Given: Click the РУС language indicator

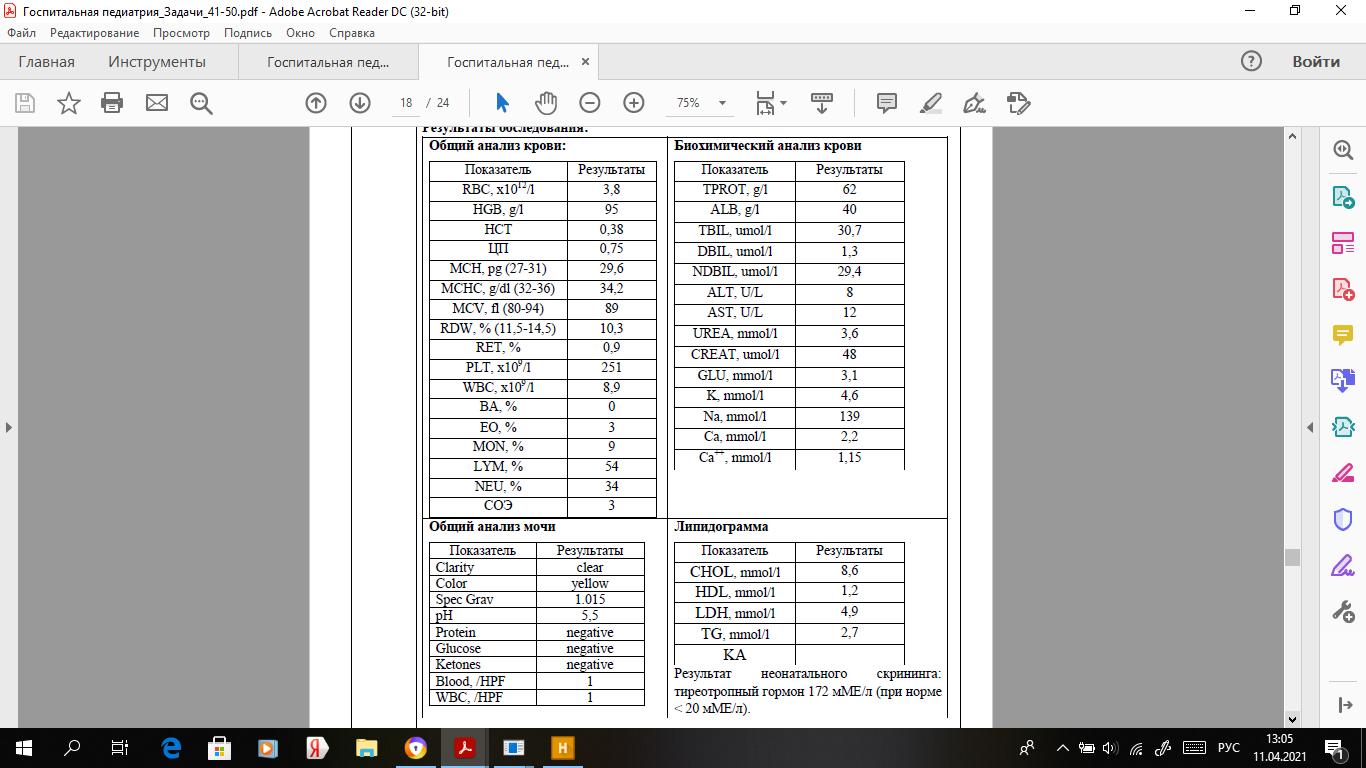Looking at the screenshot, I should 1229,747.
